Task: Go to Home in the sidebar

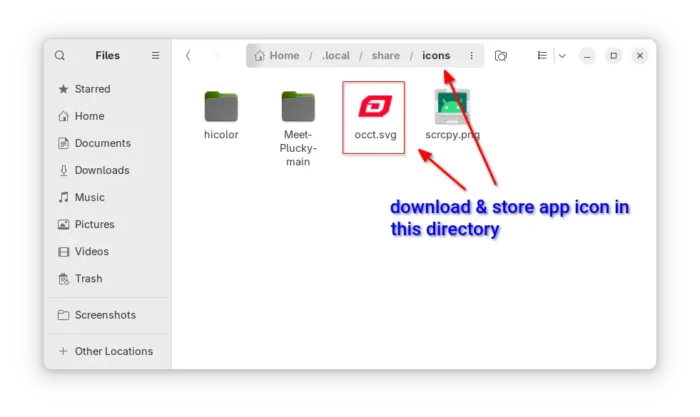Action: 88,116
